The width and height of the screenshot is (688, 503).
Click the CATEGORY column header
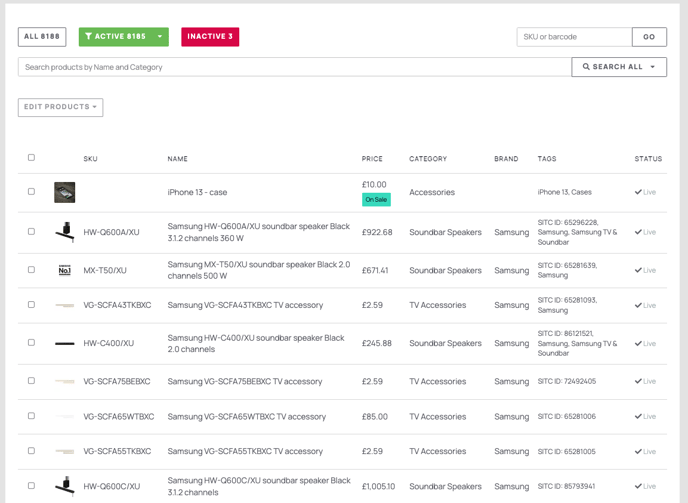pos(428,159)
